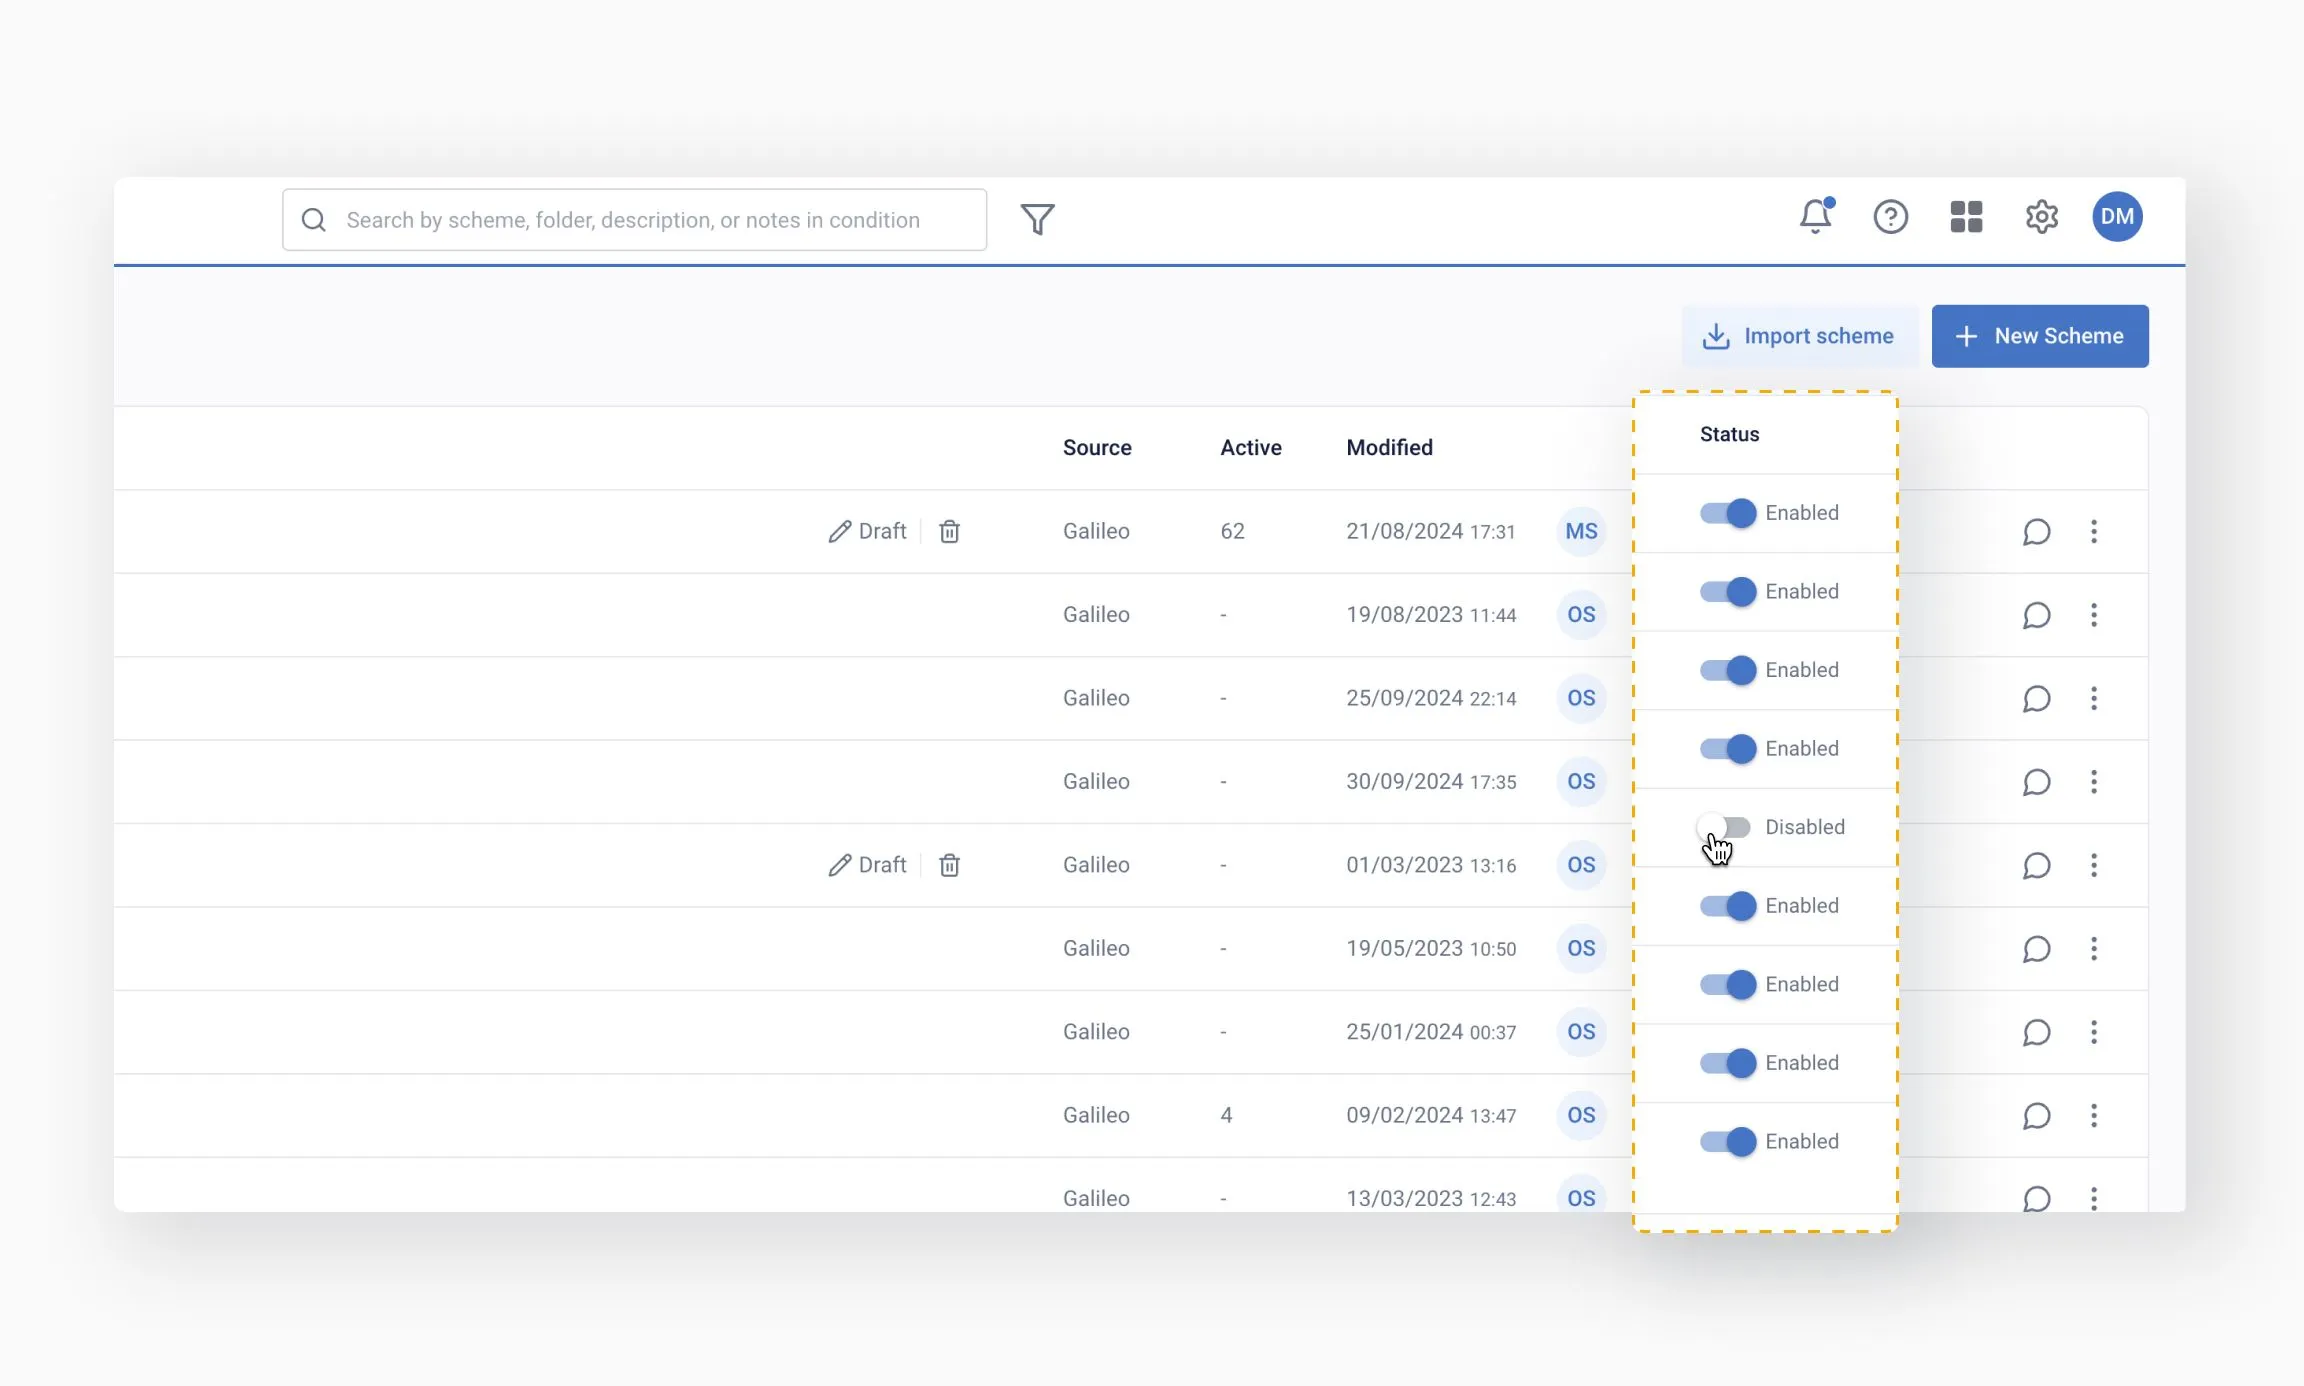Open notifications bell icon
2304x1386 pixels.
point(1815,216)
